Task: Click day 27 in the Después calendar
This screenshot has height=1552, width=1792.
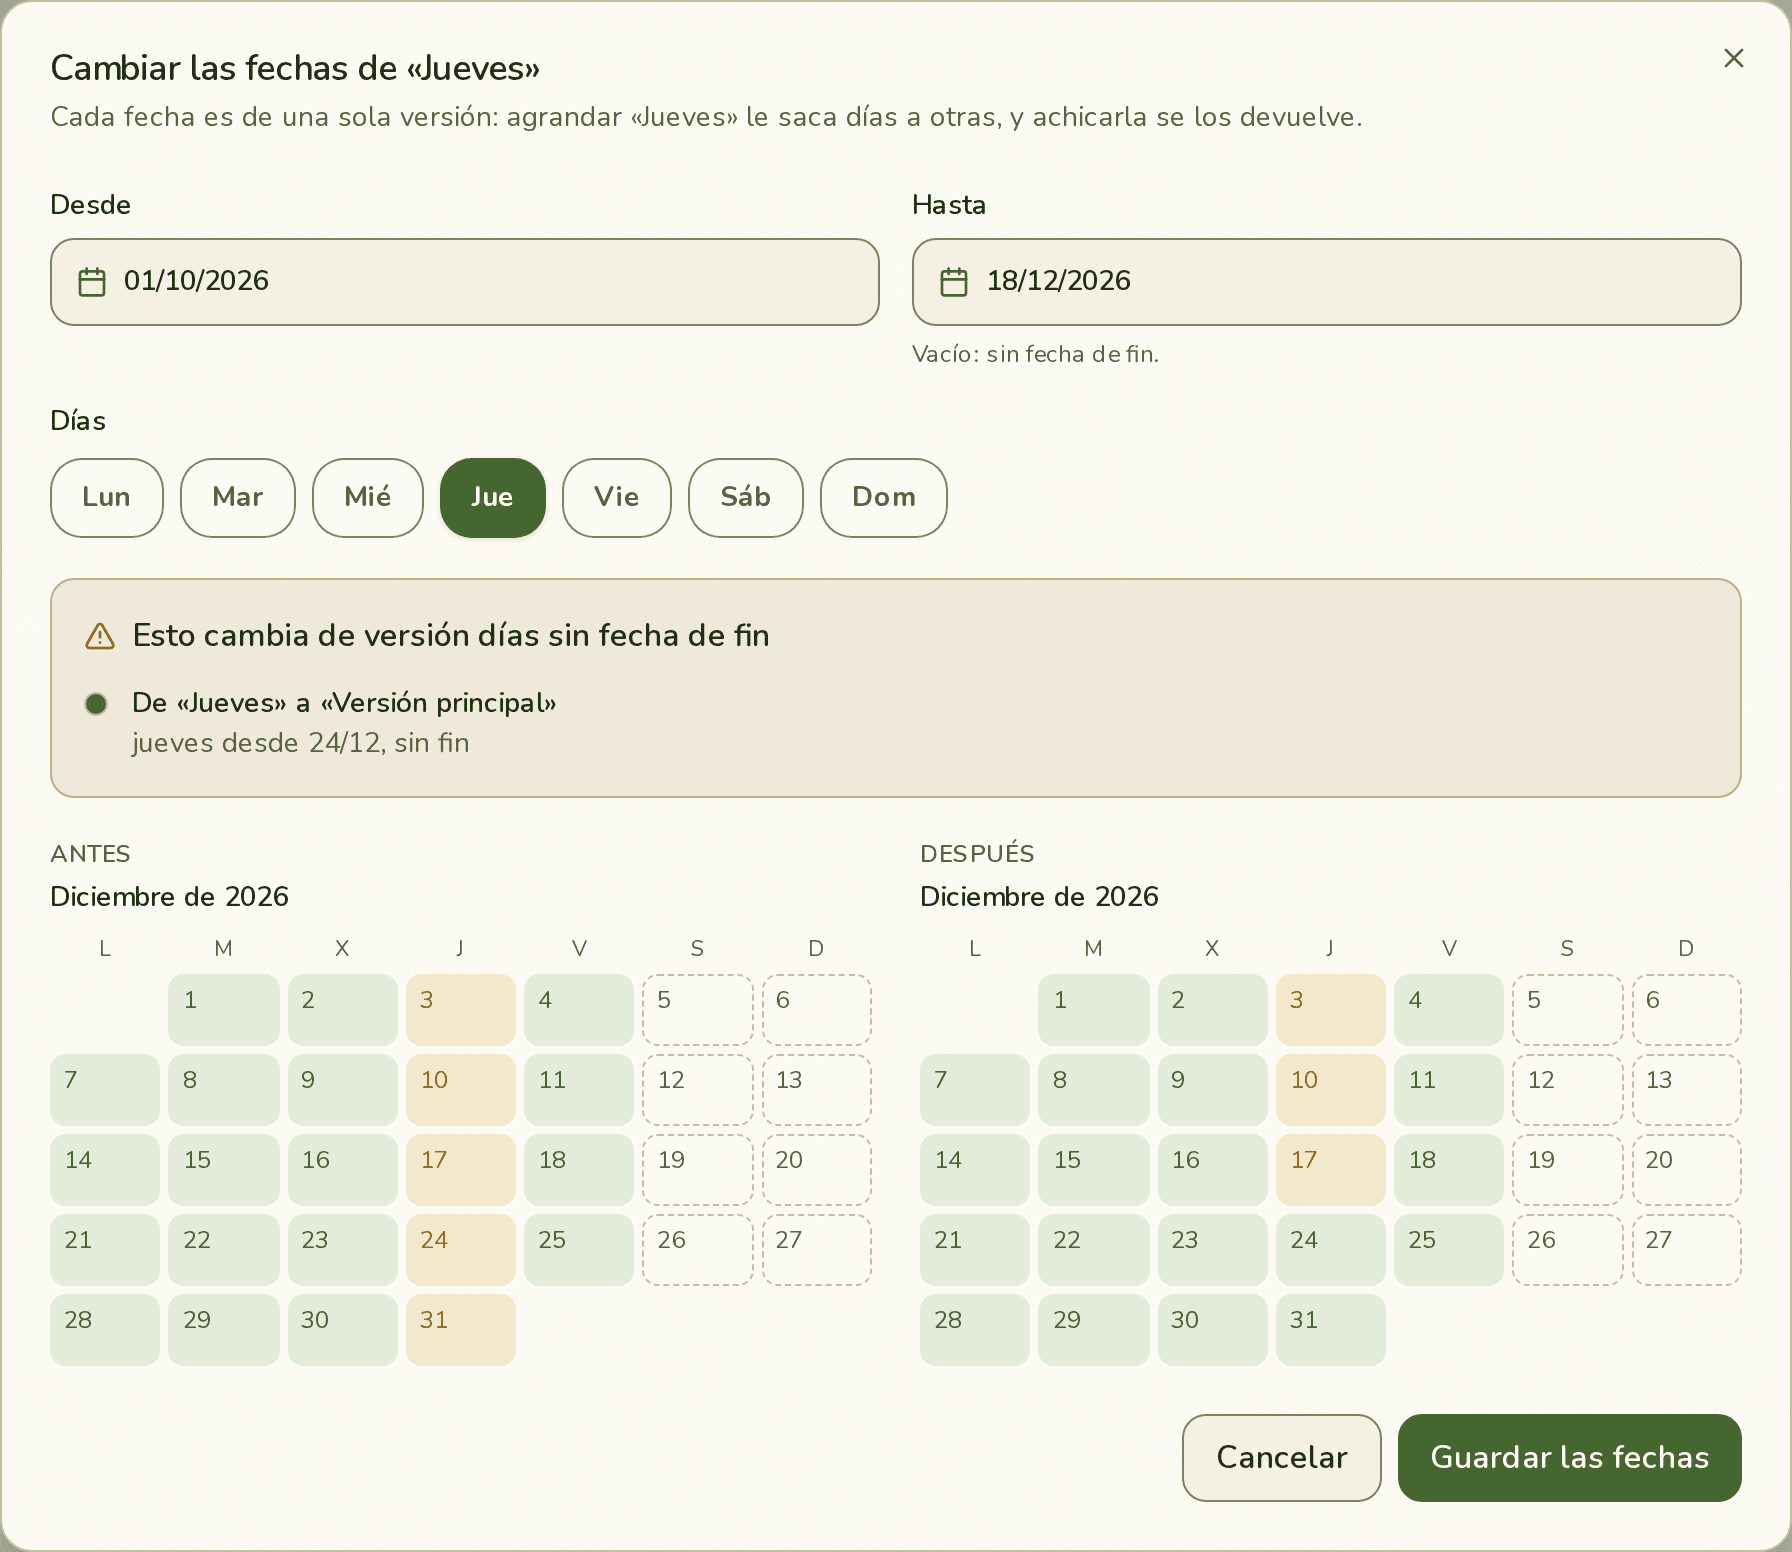Action: (x=1687, y=1250)
